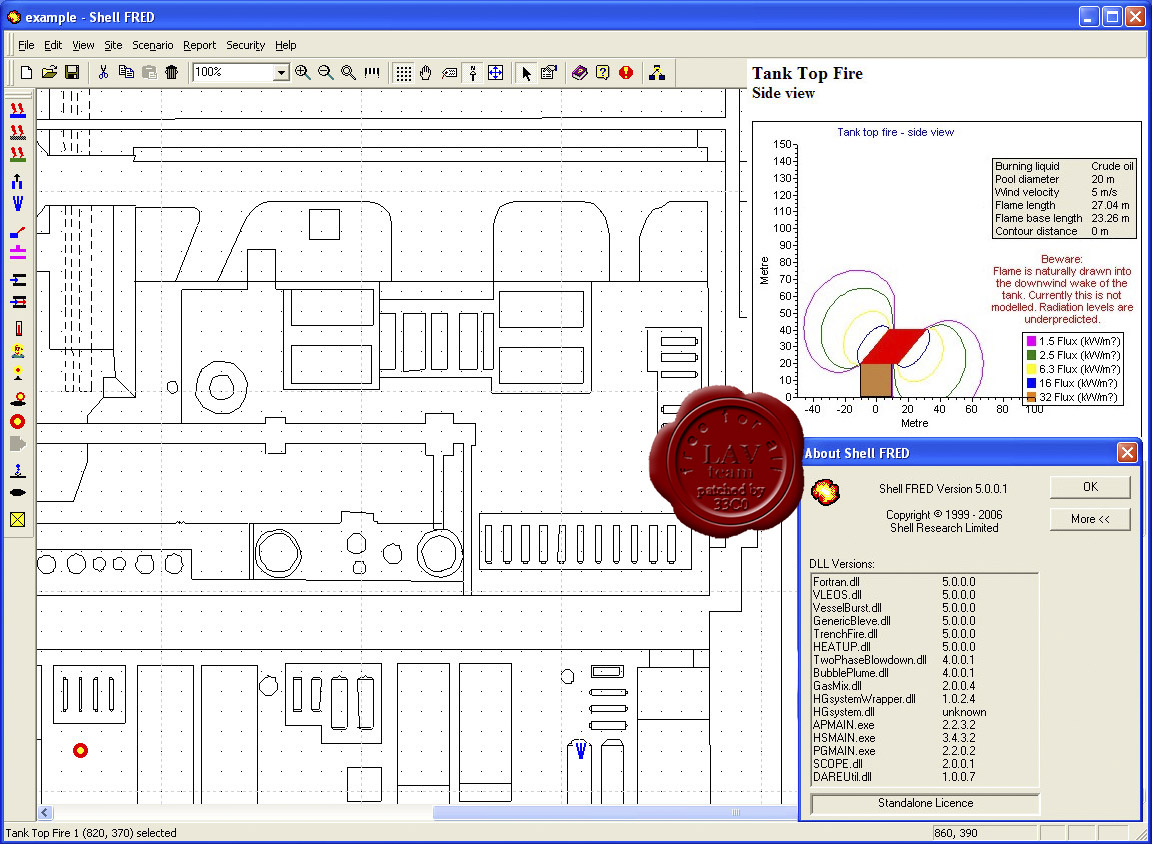Cut with the scissors icon
The width and height of the screenshot is (1152, 844).
click(103, 72)
